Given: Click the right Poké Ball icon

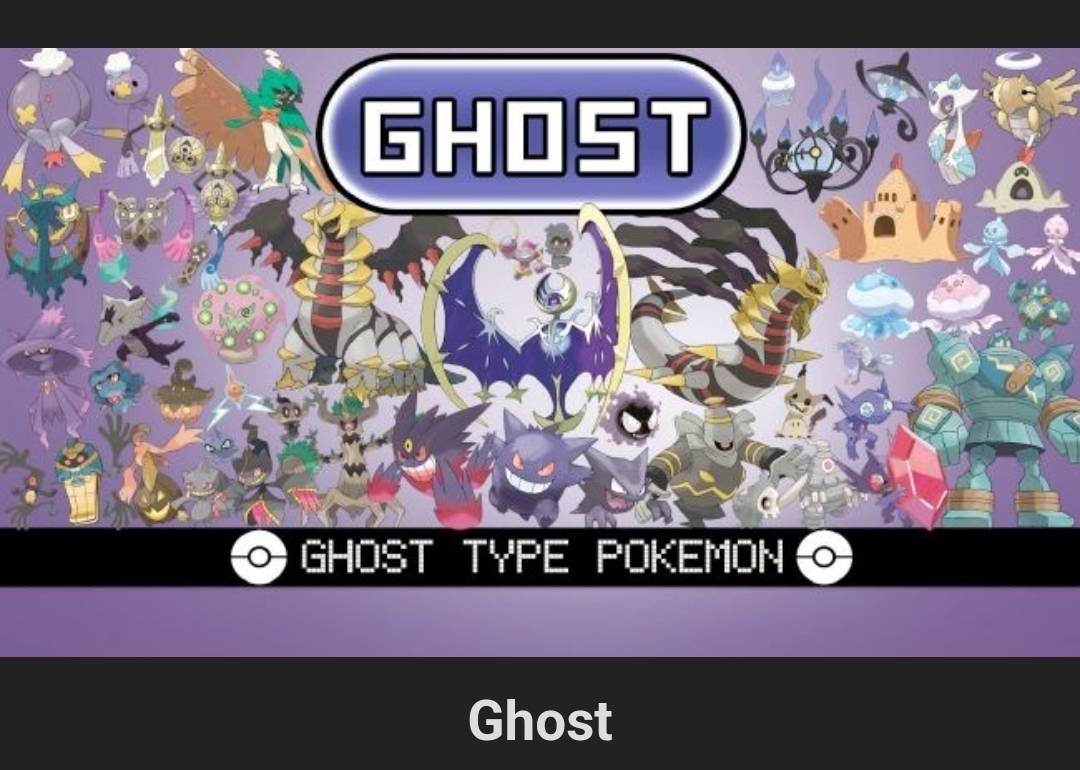Looking at the screenshot, I should pos(824,556).
